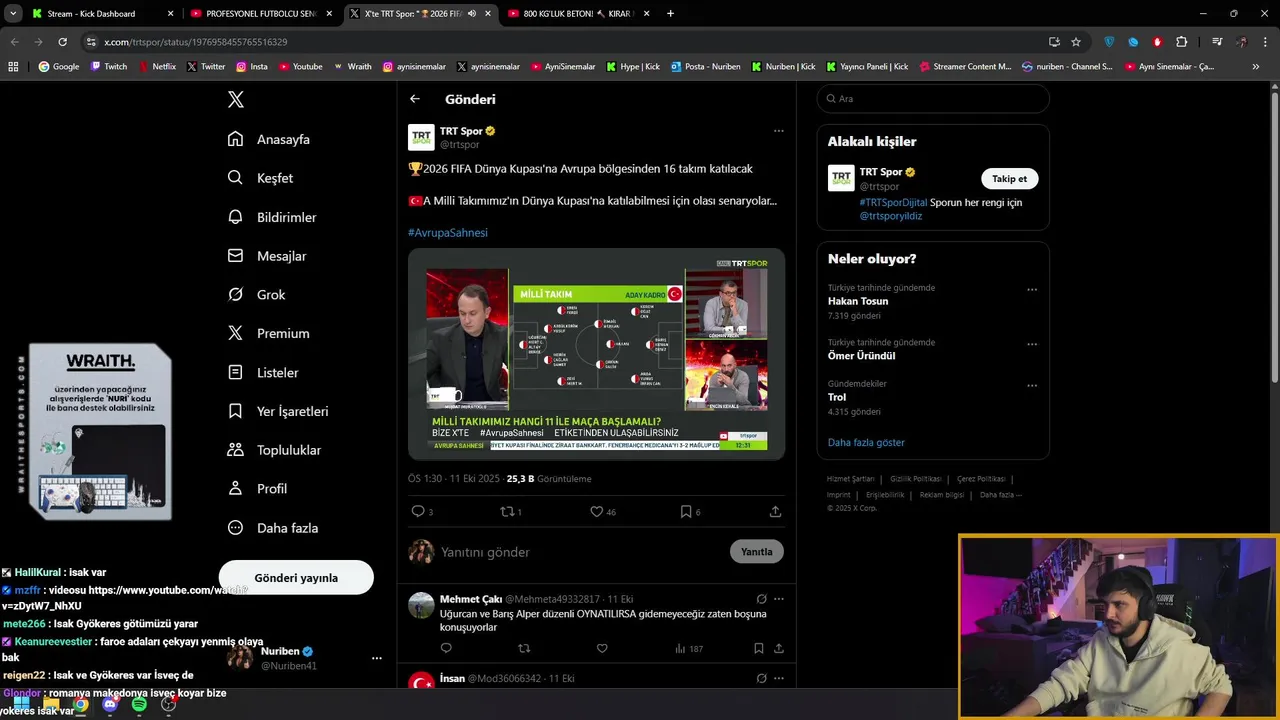
Task: Play the Milli Takım video thumbnail
Action: (x=596, y=354)
